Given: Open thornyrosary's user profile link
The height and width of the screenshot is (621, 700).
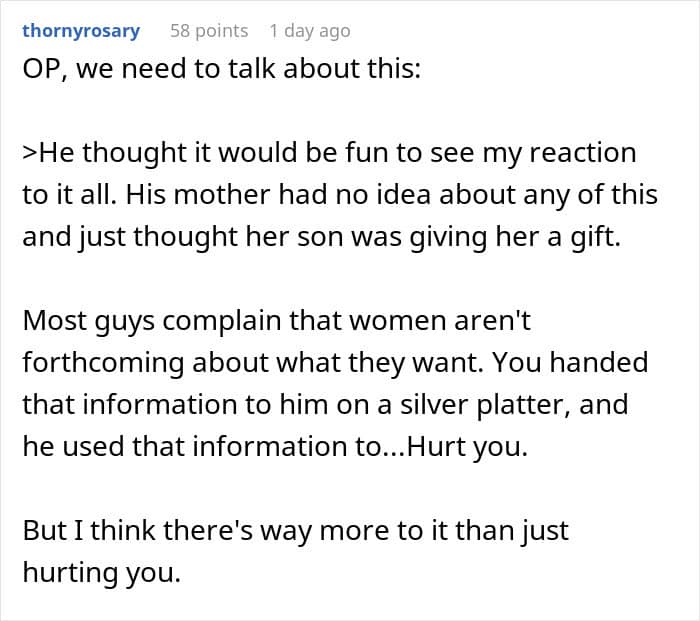Looking at the screenshot, I should (x=81, y=31).
